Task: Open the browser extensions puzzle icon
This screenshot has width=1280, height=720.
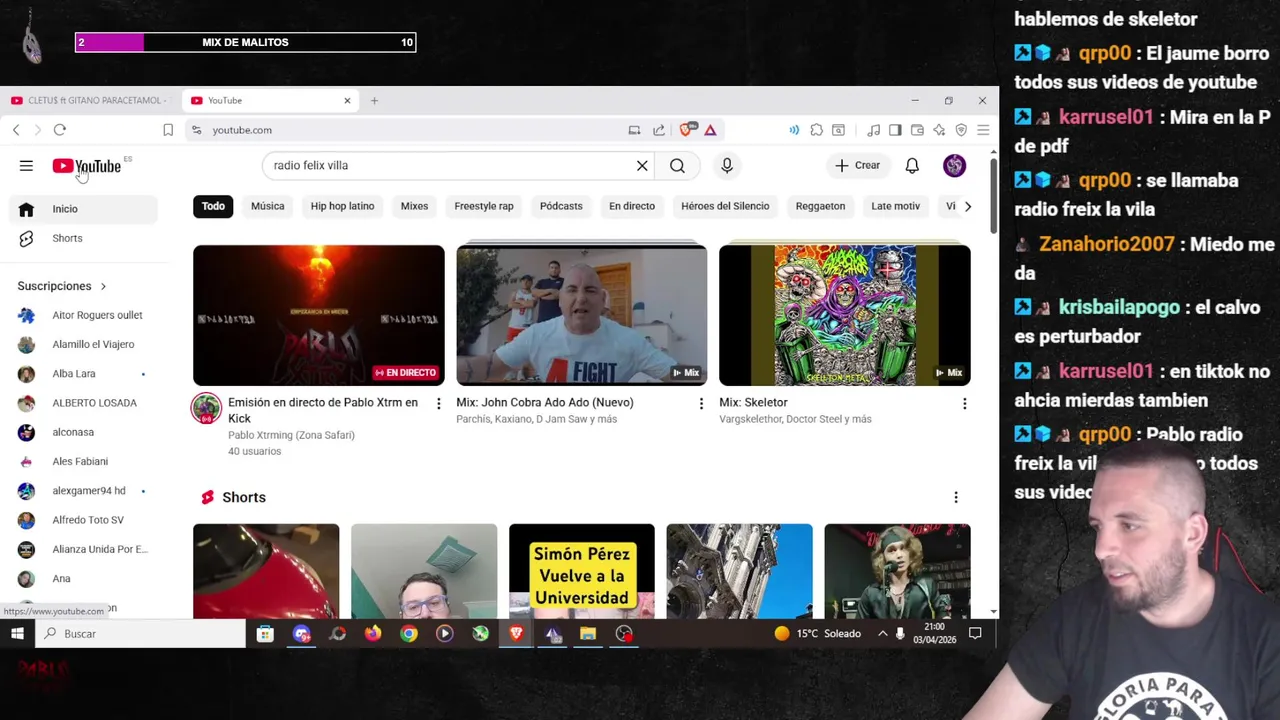Action: 817,130
